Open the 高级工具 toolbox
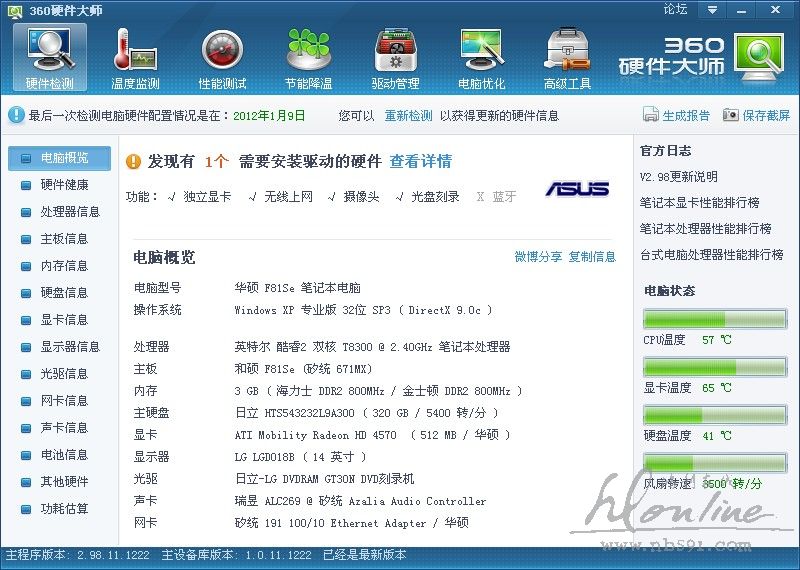Image resolution: width=800 pixels, height=570 pixels. click(567, 58)
